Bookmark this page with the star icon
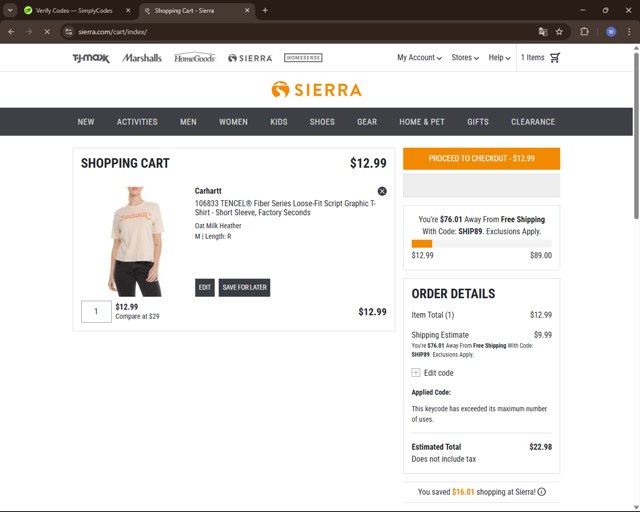The image size is (640, 512). 559,32
